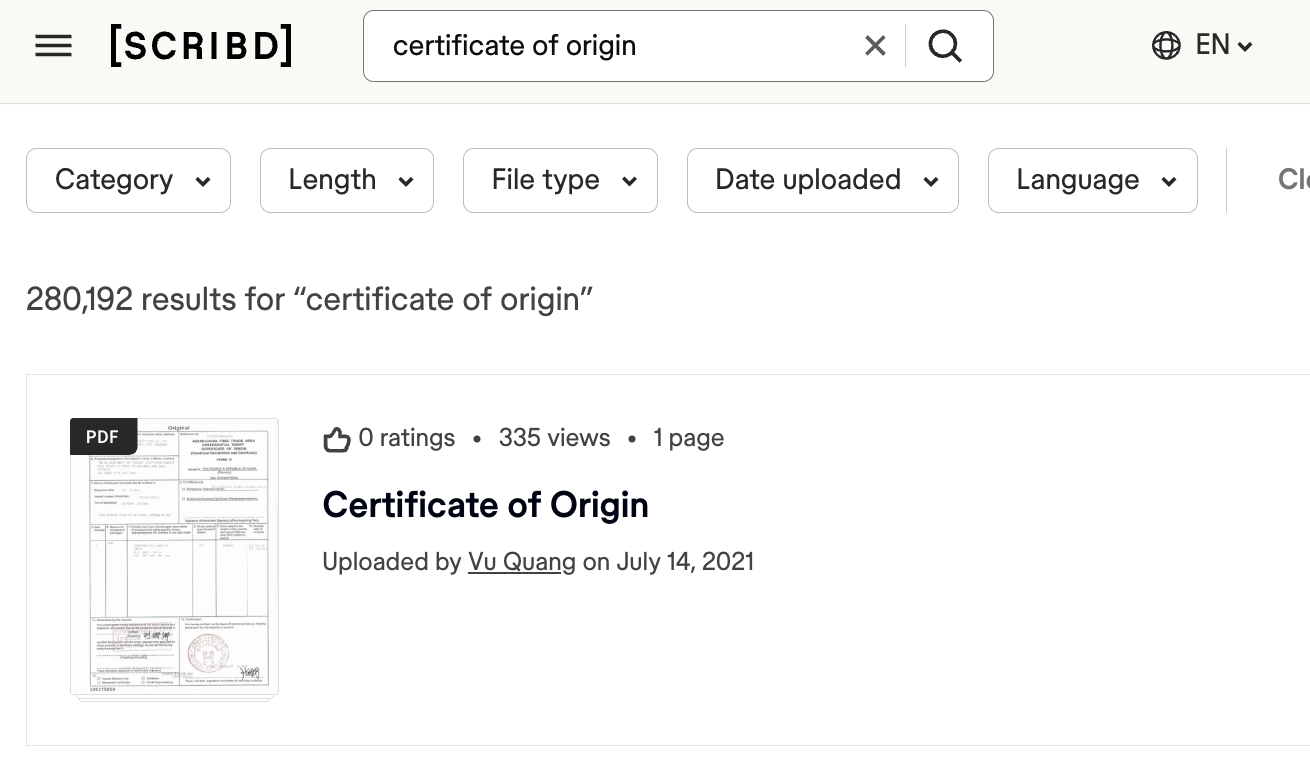
Task: Click the results count heading
Action: [x=309, y=299]
